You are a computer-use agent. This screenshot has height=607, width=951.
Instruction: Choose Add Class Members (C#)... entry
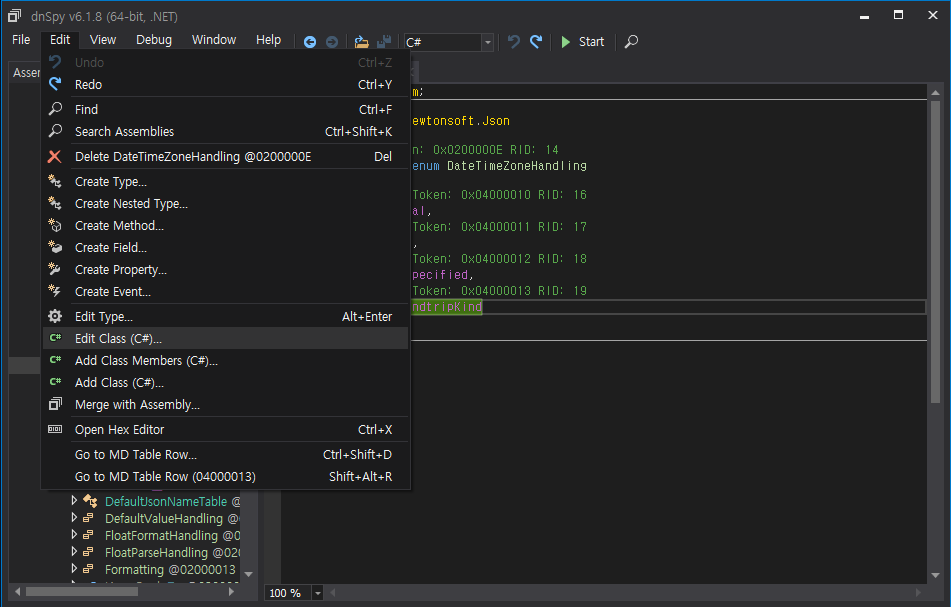226,360
